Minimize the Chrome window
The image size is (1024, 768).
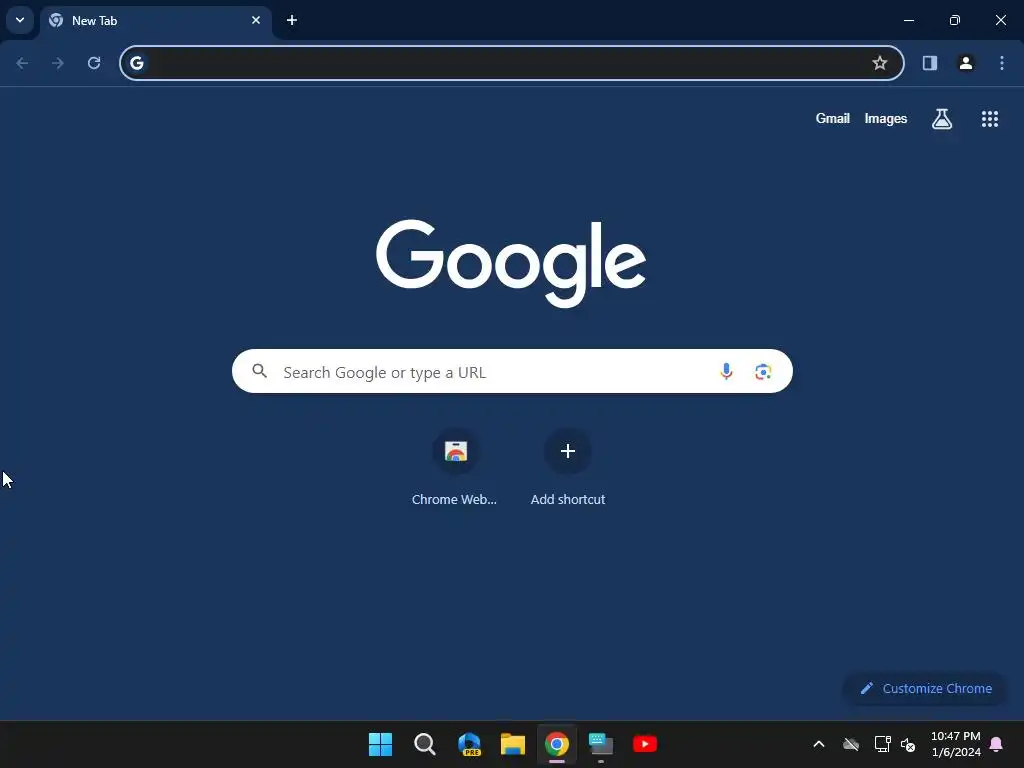(908, 20)
